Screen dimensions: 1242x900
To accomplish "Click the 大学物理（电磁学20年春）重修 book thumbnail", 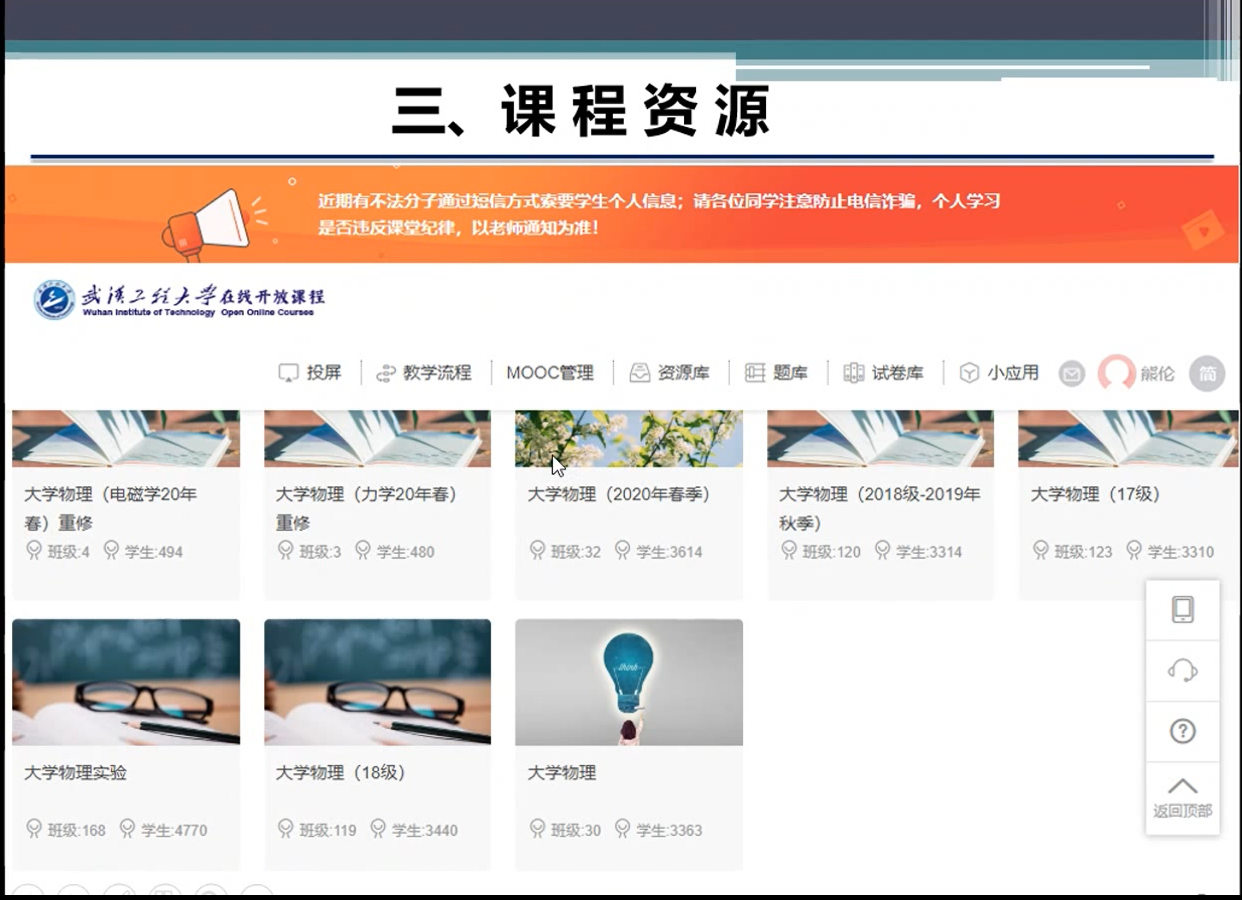I will pos(126,438).
